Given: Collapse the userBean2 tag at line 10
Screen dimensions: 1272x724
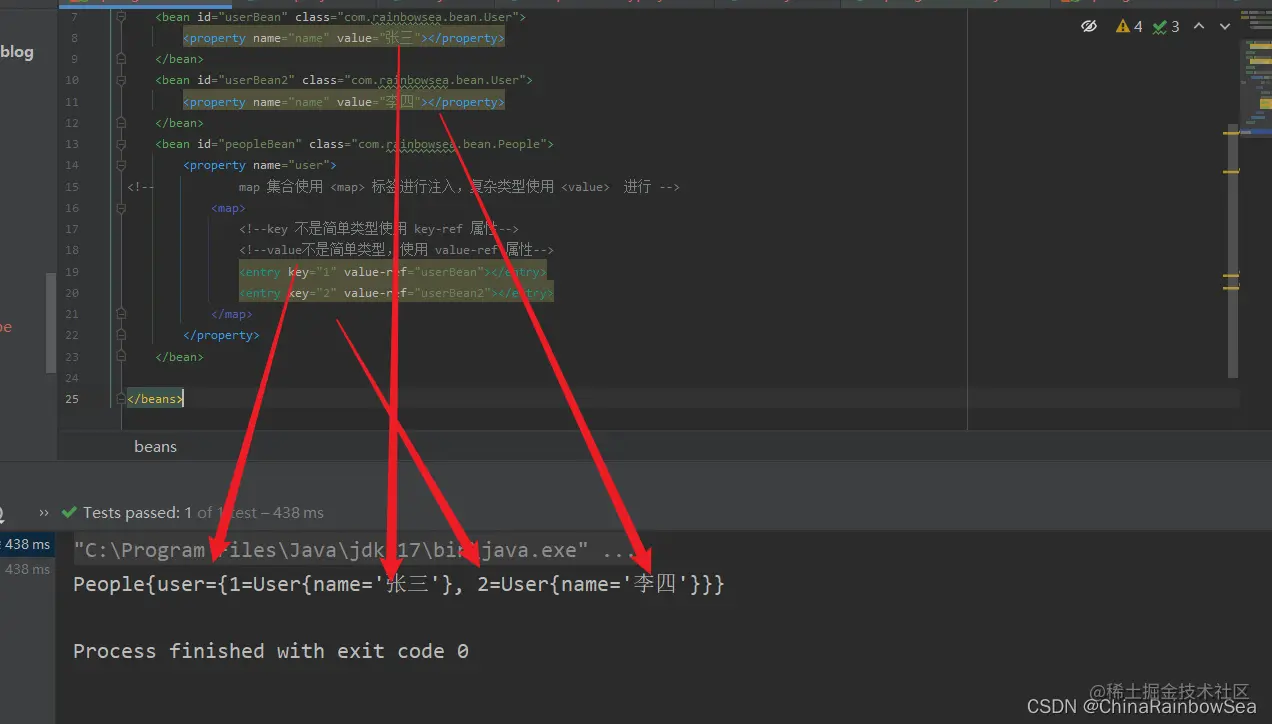Looking at the screenshot, I should click(x=121, y=80).
